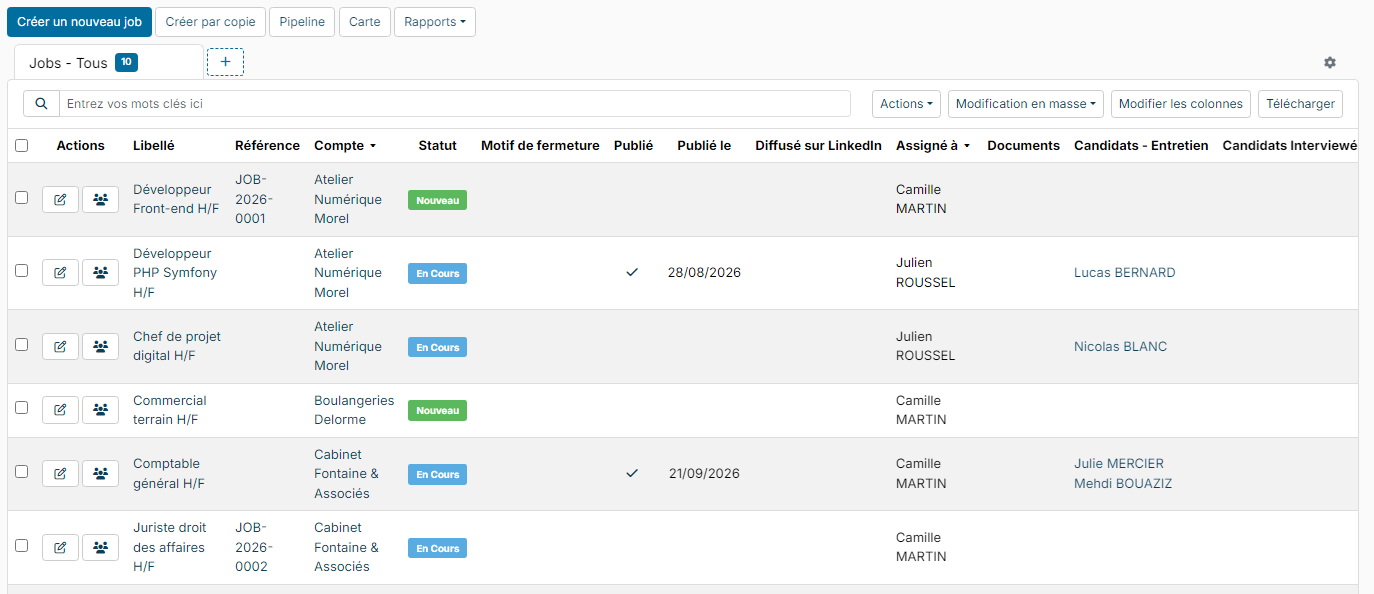Click the search magnifier icon
Screen dimensions: 1374x594
[41, 104]
